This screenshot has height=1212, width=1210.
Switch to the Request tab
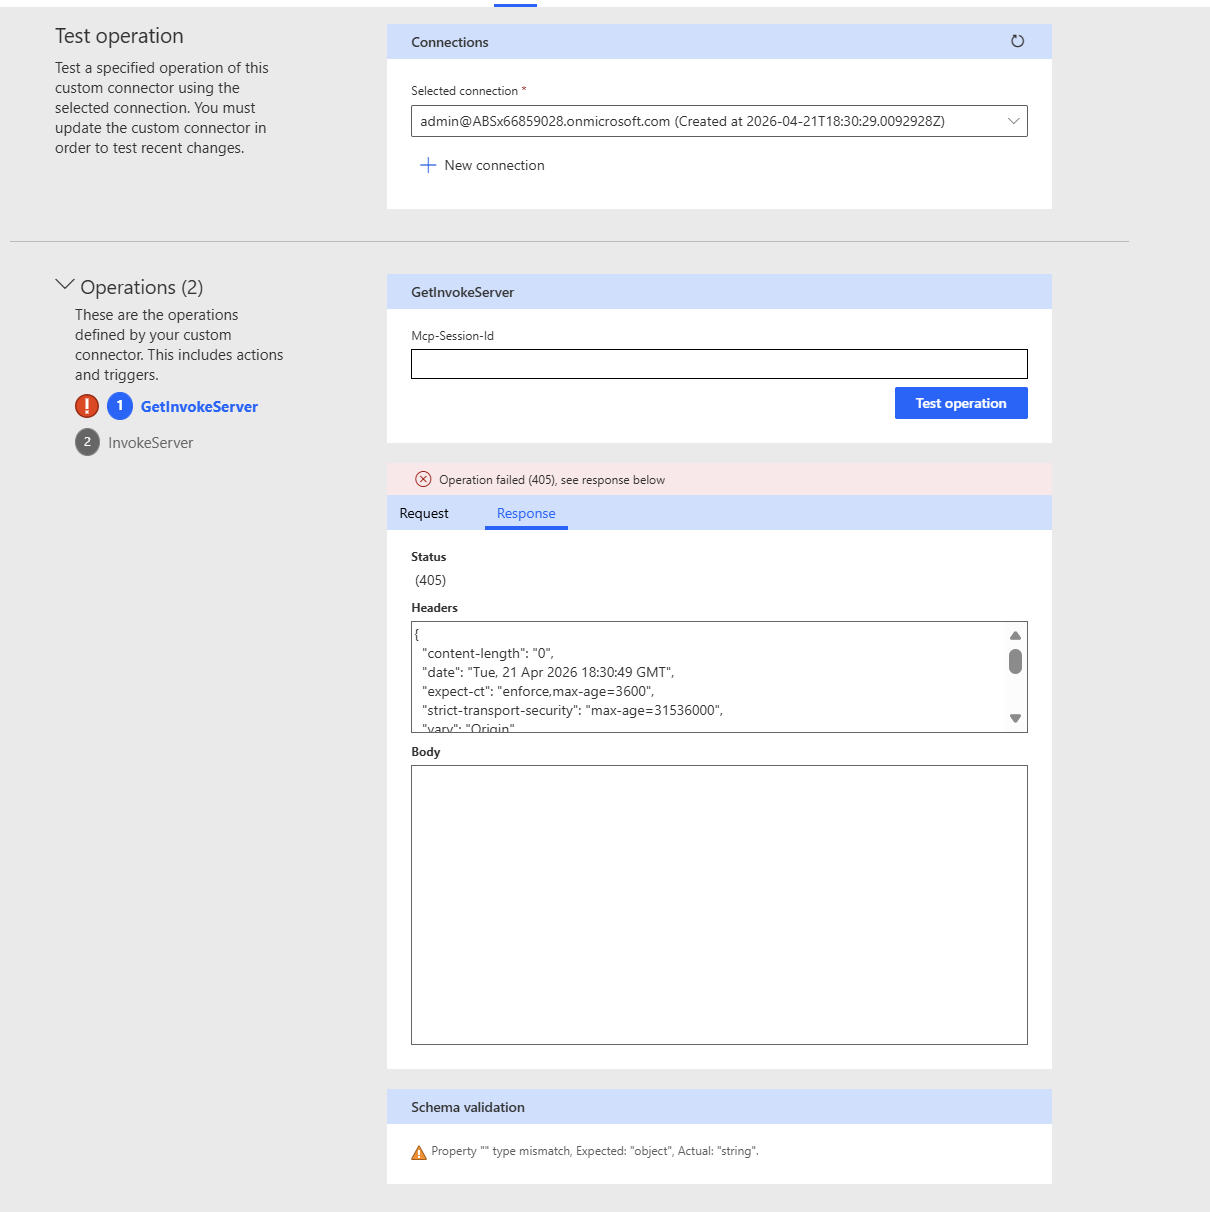(424, 513)
